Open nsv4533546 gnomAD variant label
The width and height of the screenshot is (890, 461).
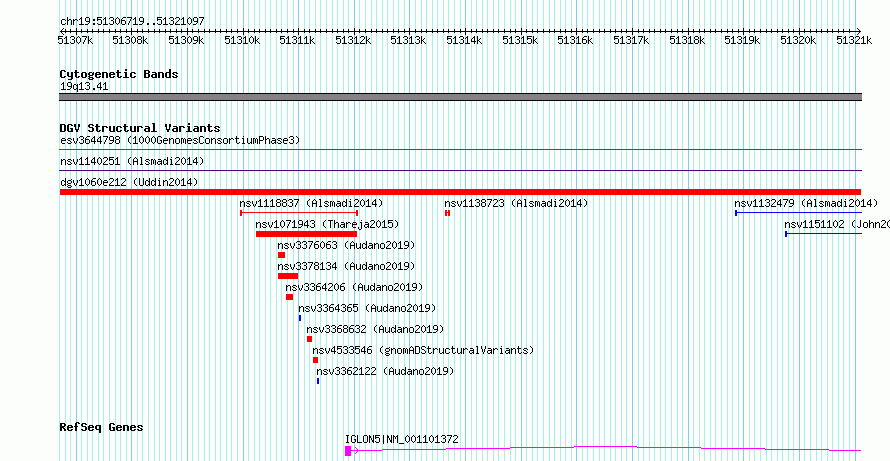coord(423,350)
